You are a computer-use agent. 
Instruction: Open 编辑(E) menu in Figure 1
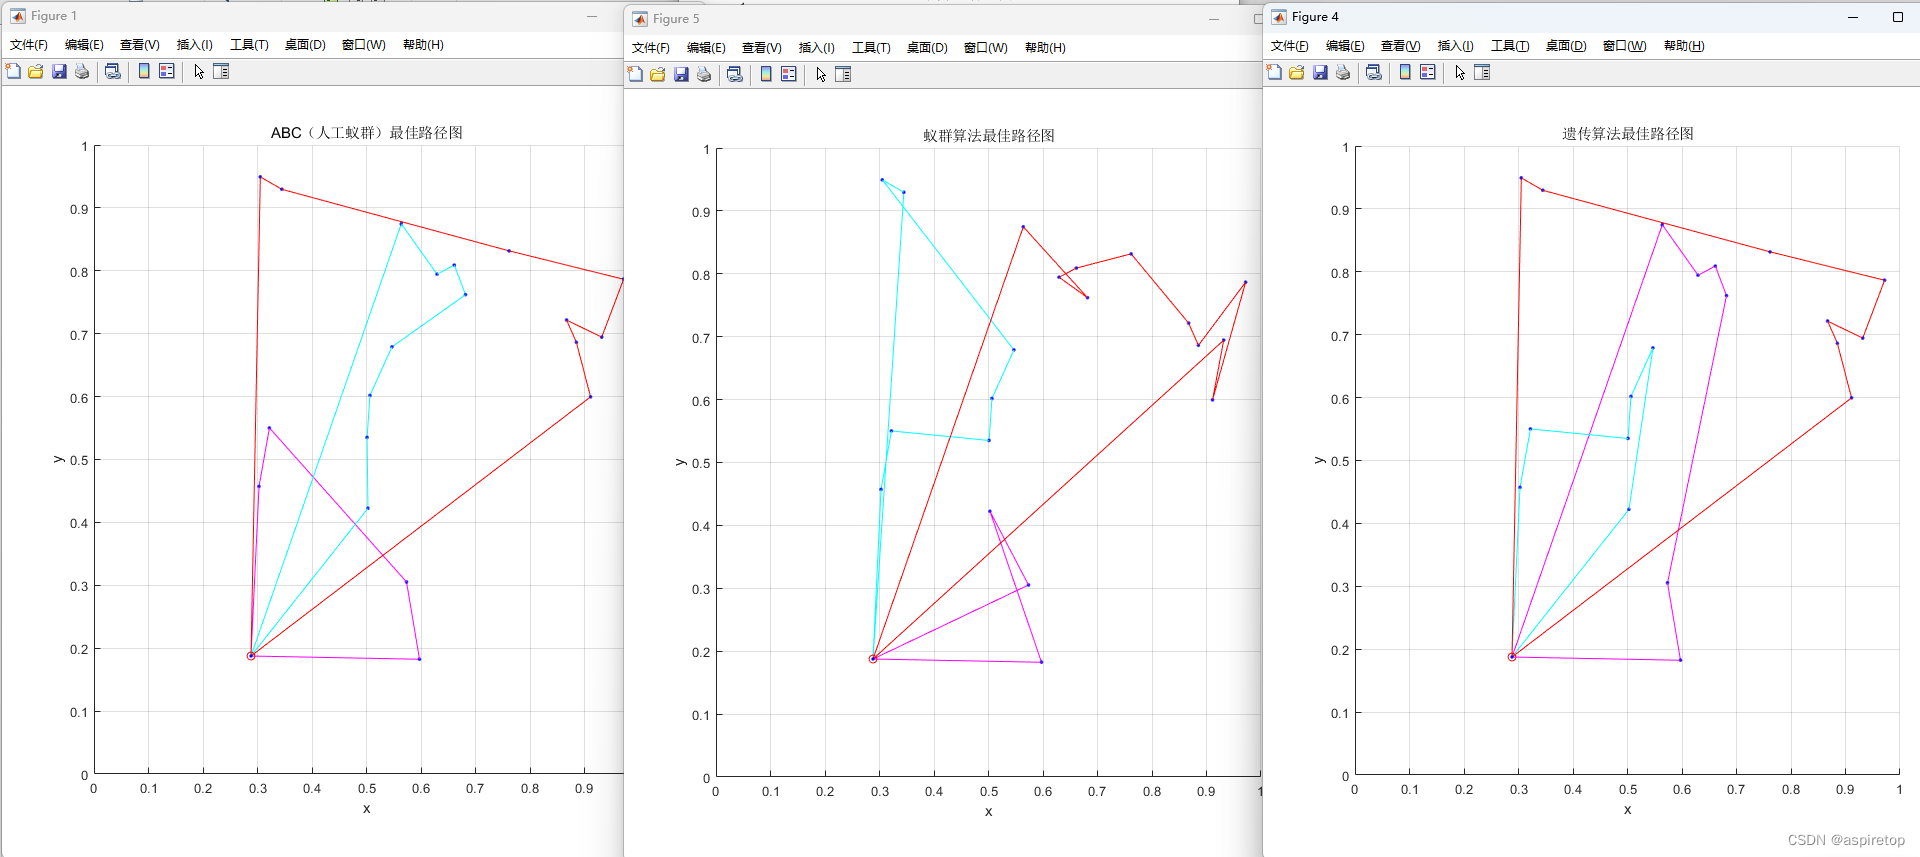[84, 45]
